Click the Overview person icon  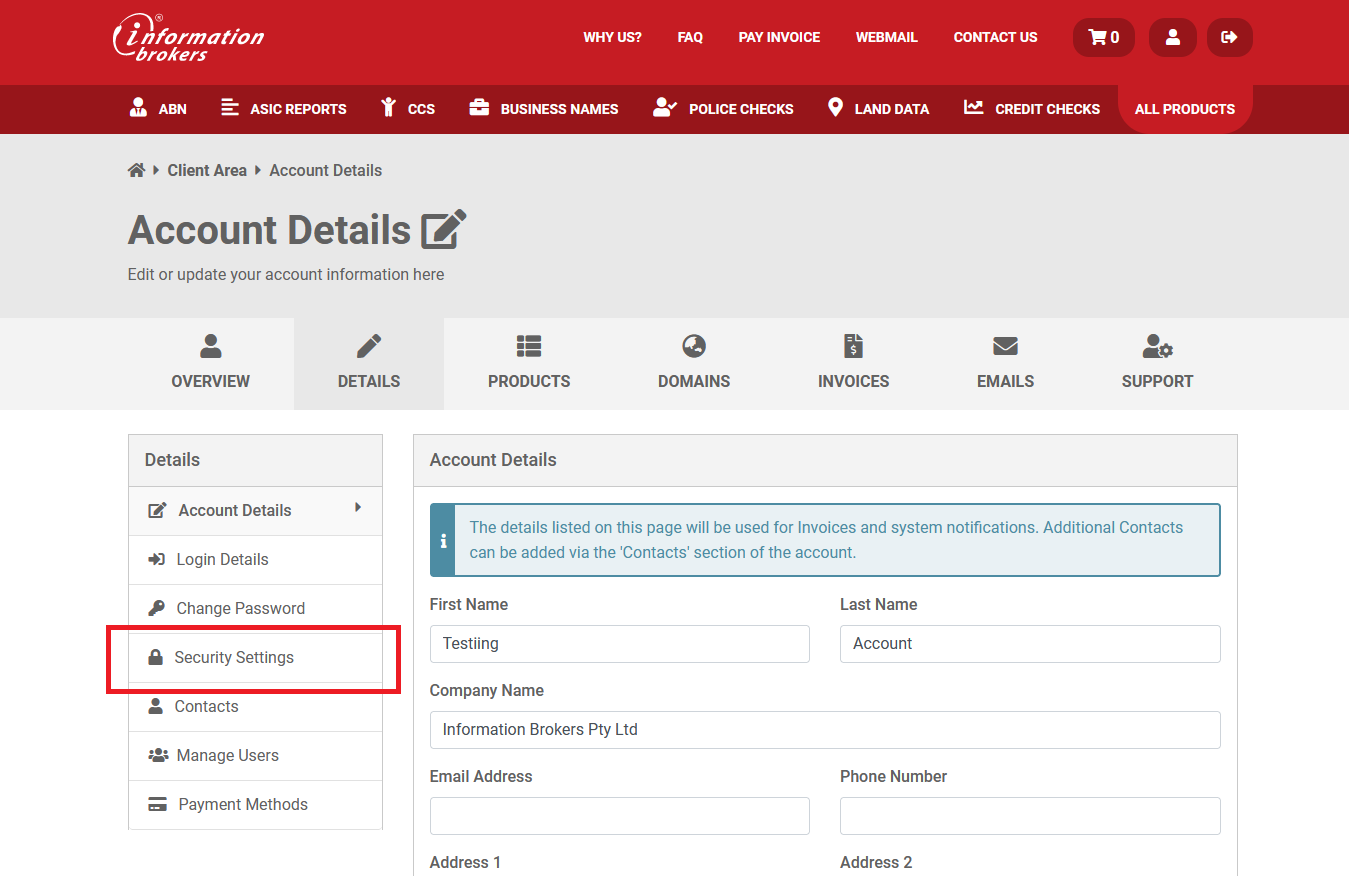click(x=211, y=346)
